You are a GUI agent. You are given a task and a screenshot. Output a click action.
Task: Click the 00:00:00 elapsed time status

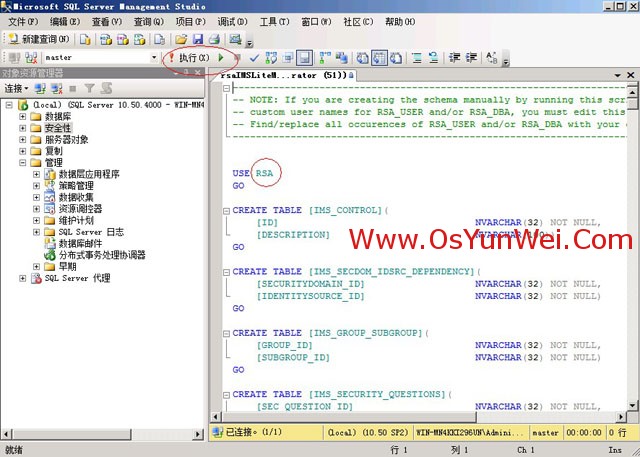pyautogui.click(x=584, y=433)
